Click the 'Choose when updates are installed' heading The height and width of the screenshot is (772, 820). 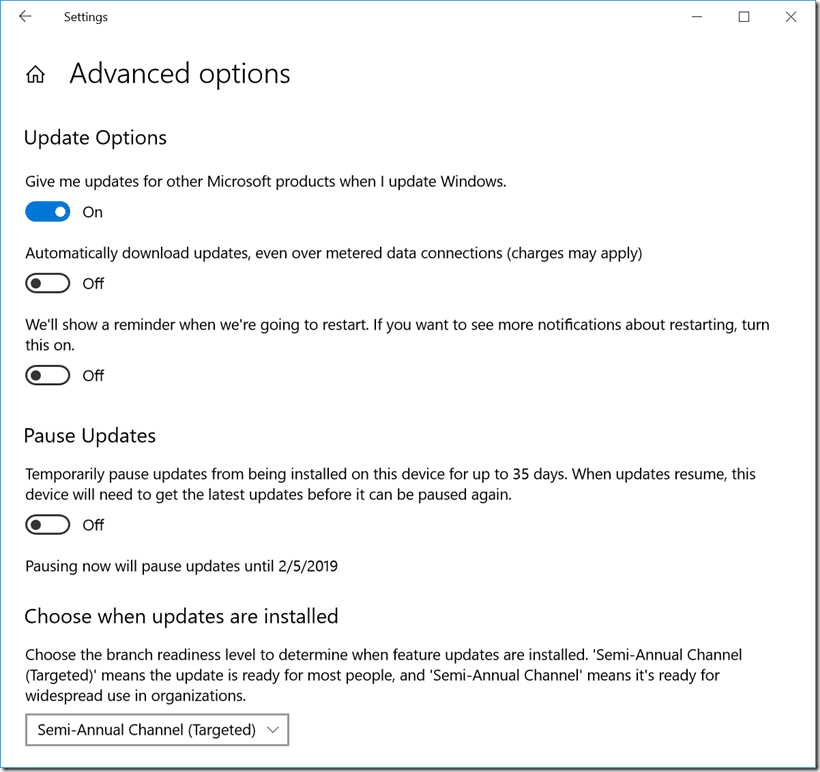[181, 616]
